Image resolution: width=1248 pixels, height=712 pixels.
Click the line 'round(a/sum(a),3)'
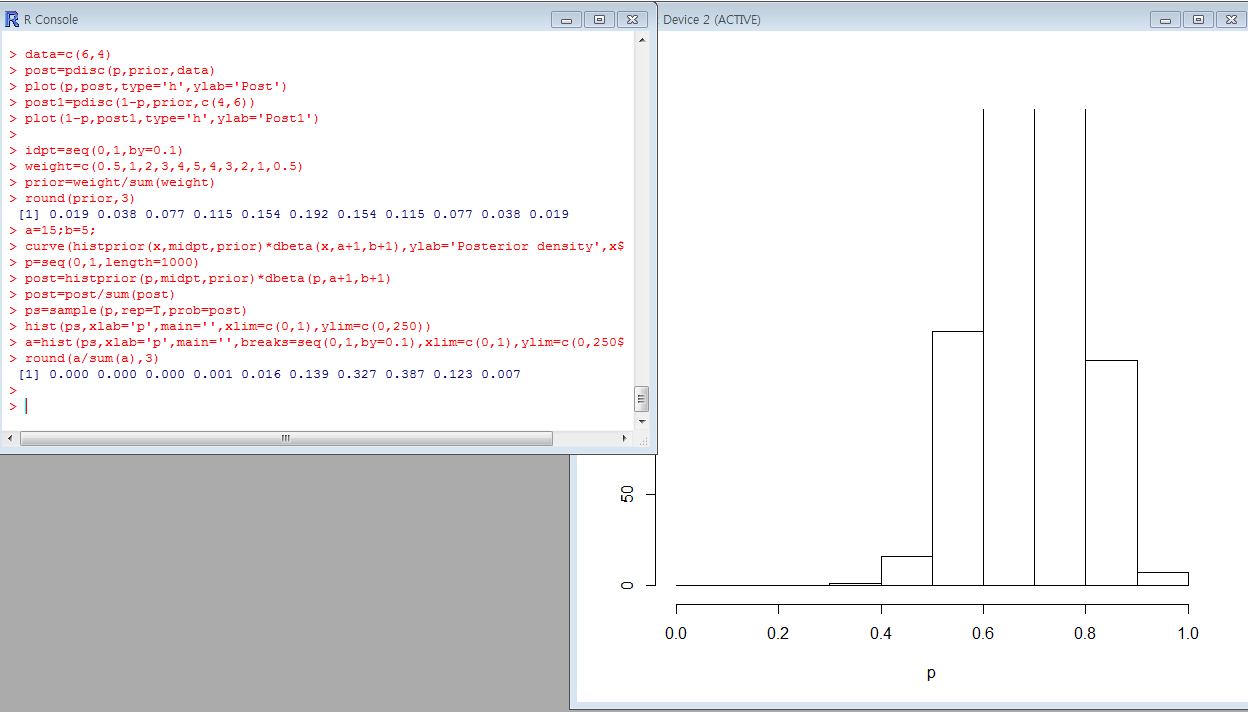[x=92, y=358]
